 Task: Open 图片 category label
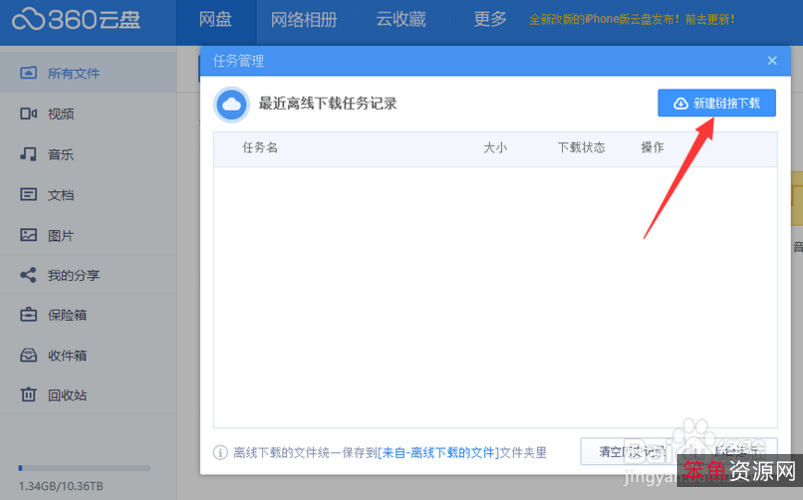pyautogui.click(x=61, y=235)
